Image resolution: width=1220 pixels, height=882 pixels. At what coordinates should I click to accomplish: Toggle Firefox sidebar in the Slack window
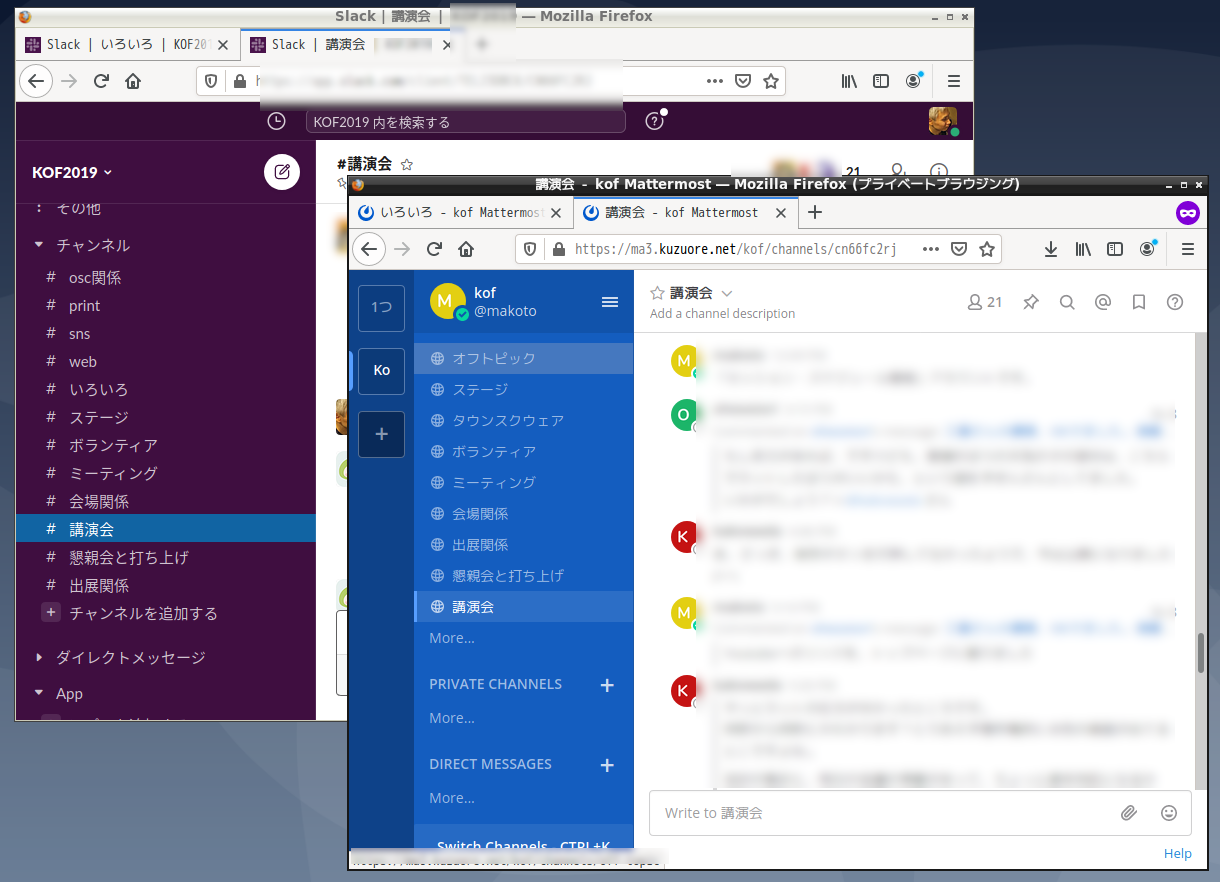(x=881, y=81)
